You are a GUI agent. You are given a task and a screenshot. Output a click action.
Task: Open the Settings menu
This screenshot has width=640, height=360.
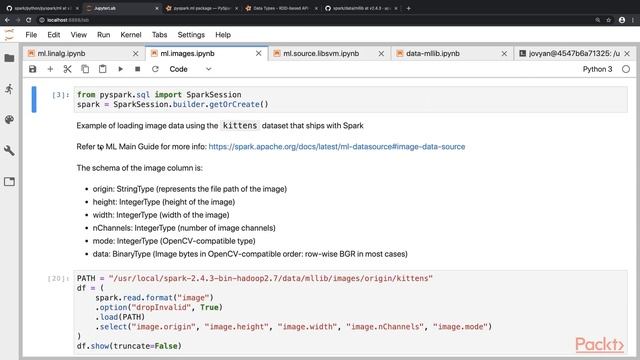point(191,35)
